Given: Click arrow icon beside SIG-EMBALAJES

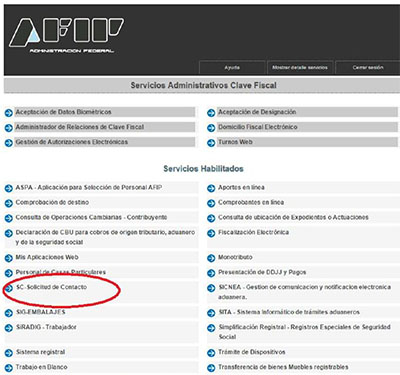Looking at the screenshot, I should 9,313.
